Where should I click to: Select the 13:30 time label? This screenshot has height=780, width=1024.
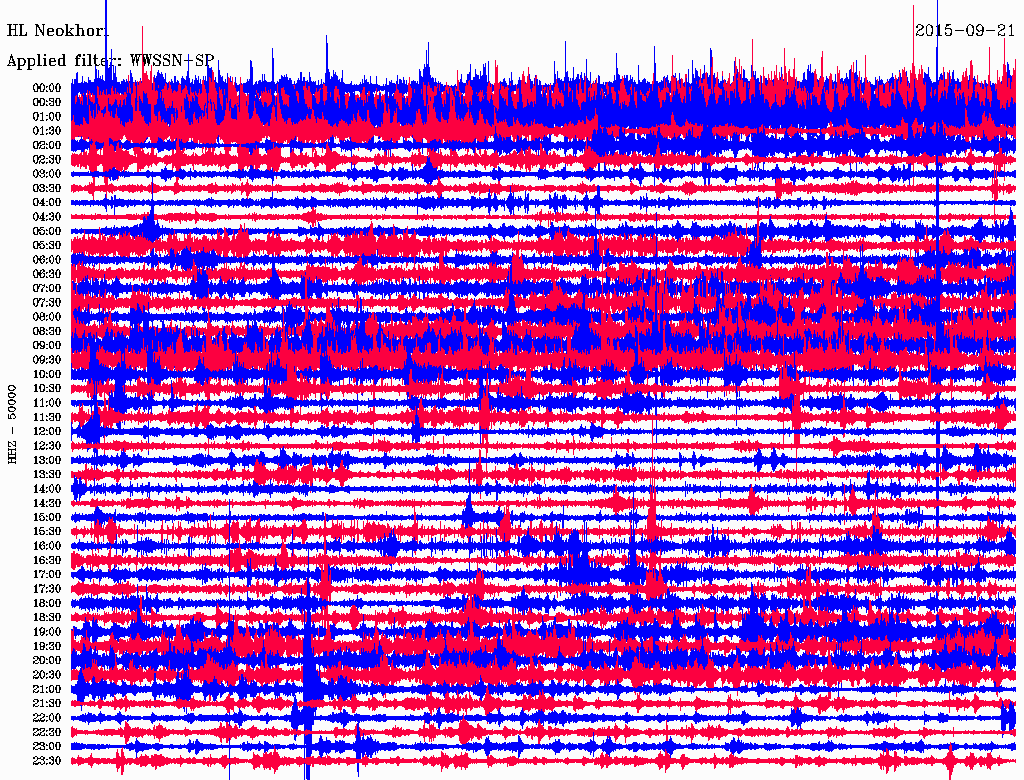coord(47,474)
